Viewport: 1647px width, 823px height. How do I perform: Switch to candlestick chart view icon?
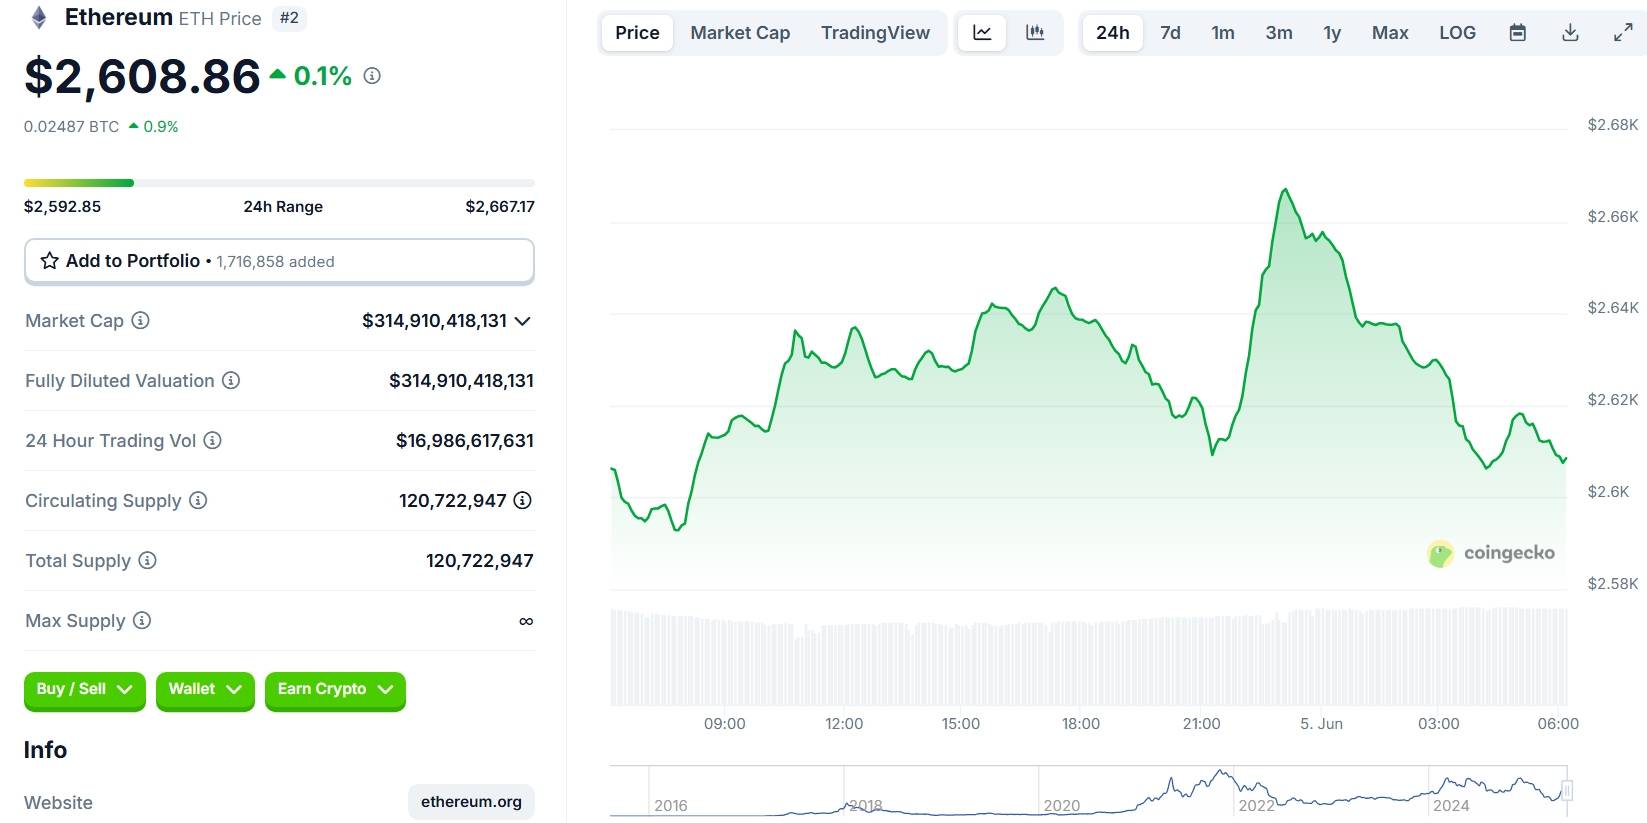(x=1035, y=33)
